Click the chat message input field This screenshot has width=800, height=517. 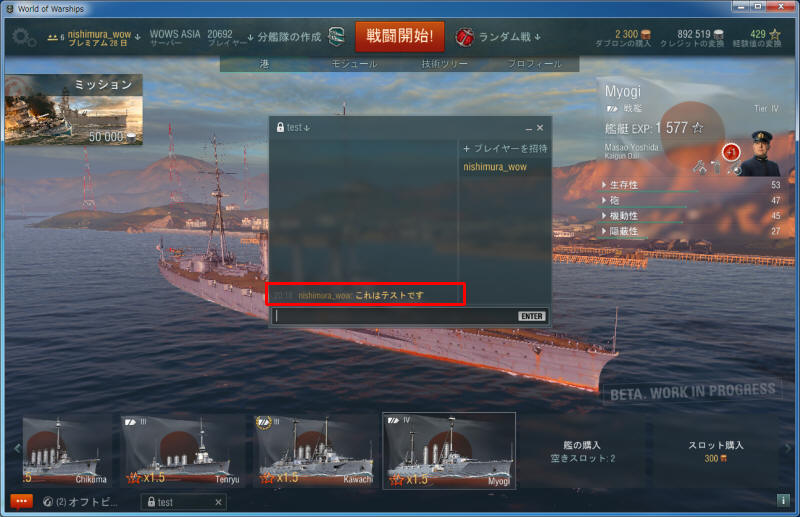pyautogui.click(x=395, y=316)
